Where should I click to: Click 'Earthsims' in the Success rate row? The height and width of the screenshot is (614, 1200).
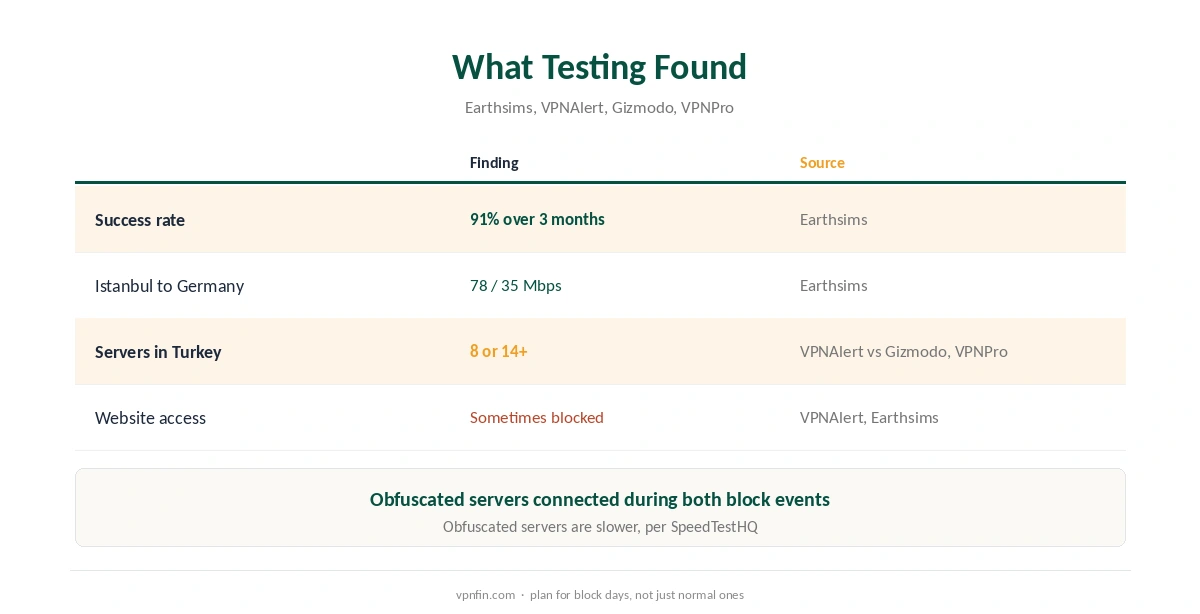coord(833,219)
